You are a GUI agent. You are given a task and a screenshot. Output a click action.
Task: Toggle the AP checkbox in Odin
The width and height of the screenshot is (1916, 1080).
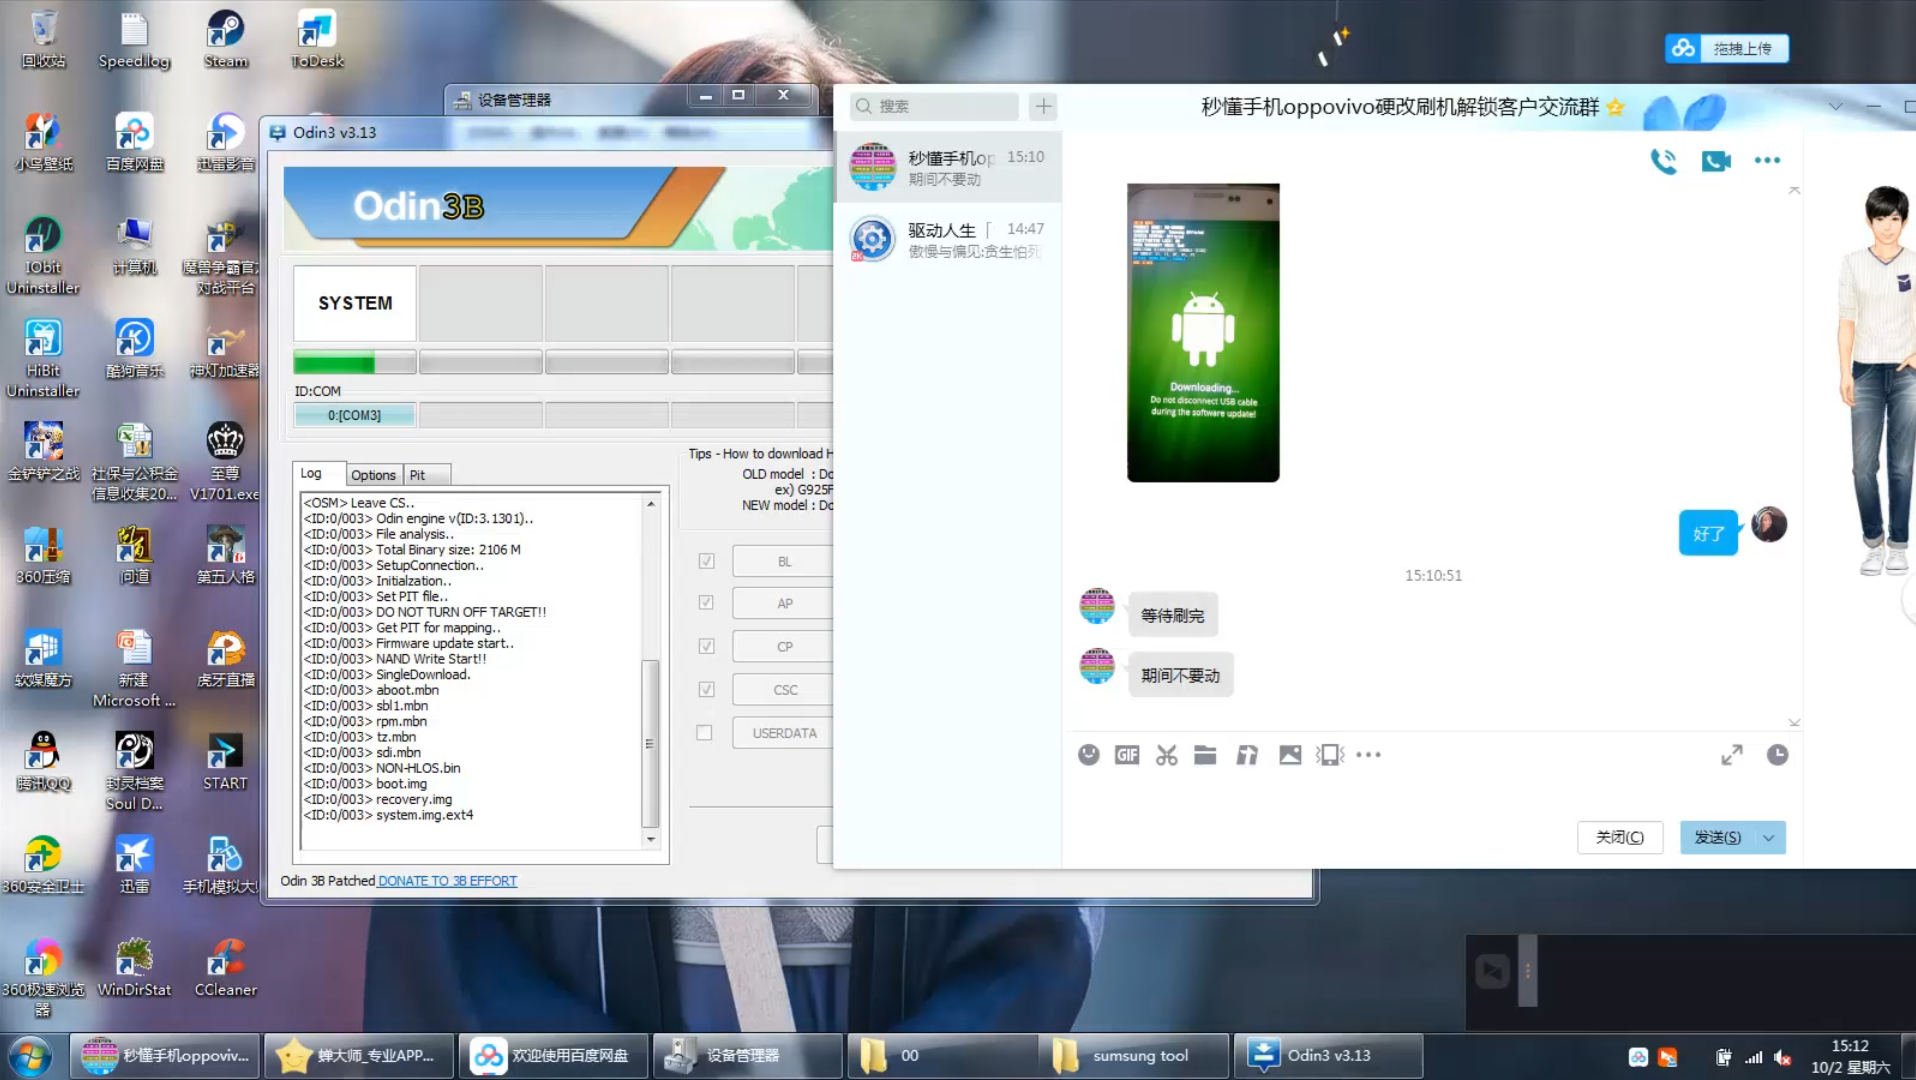click(706, 602)
